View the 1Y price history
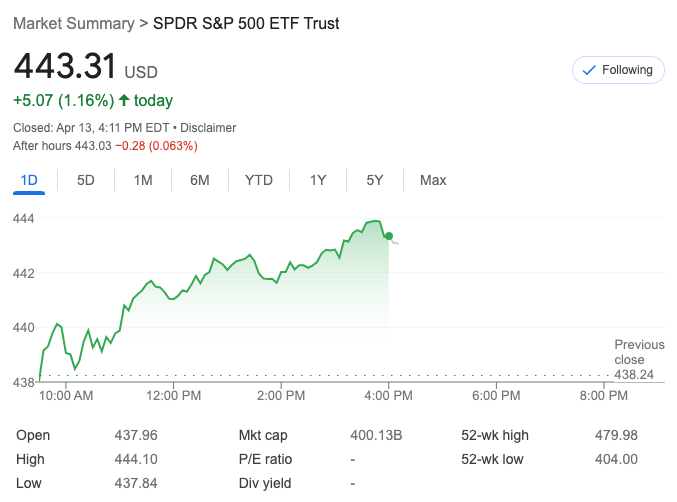This screenshot has height=502, width=677. 318,180
